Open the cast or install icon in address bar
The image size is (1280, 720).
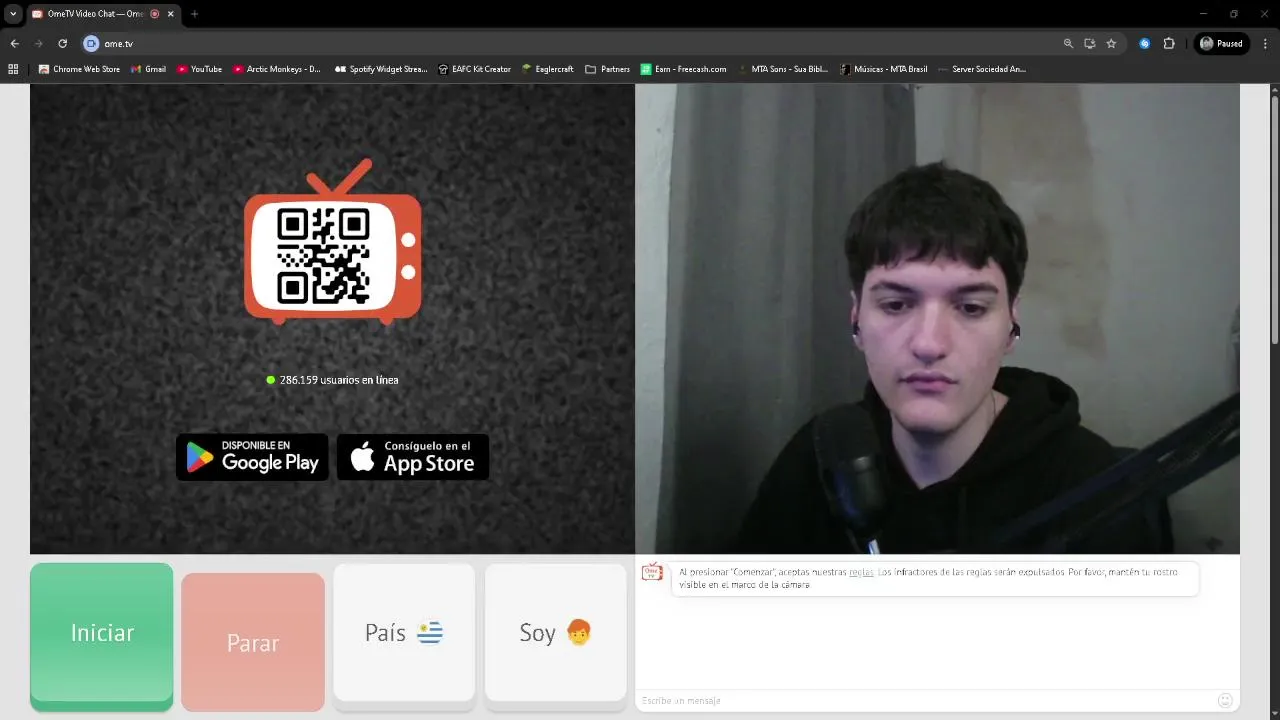(x=1090, y=43)
